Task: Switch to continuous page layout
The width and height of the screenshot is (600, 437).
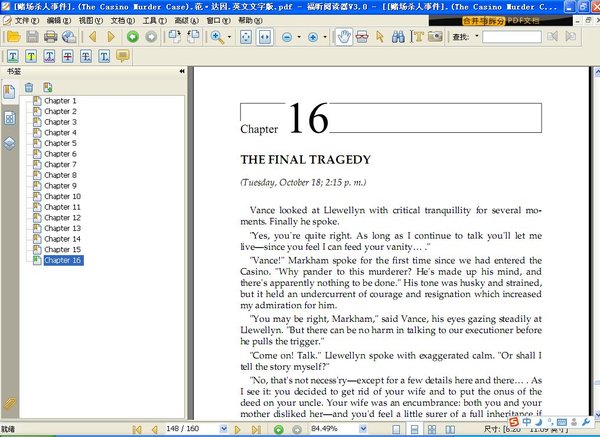Action: coord(414,429)
